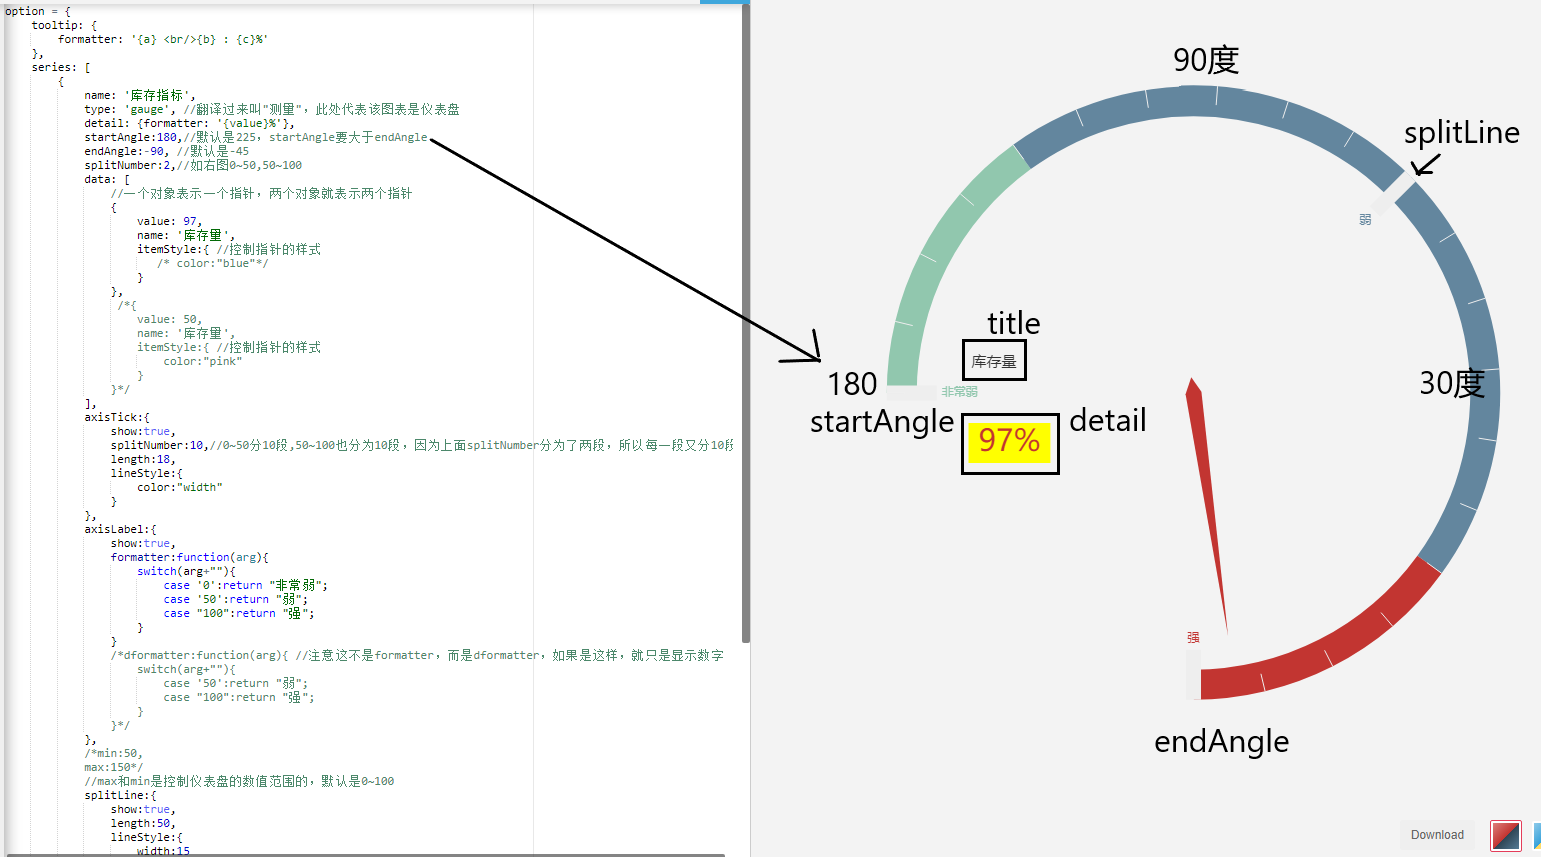Click the code line "value: 97,"
Image resolution: width=1541 pixels, height=857 pixels.
pos(170,221)
